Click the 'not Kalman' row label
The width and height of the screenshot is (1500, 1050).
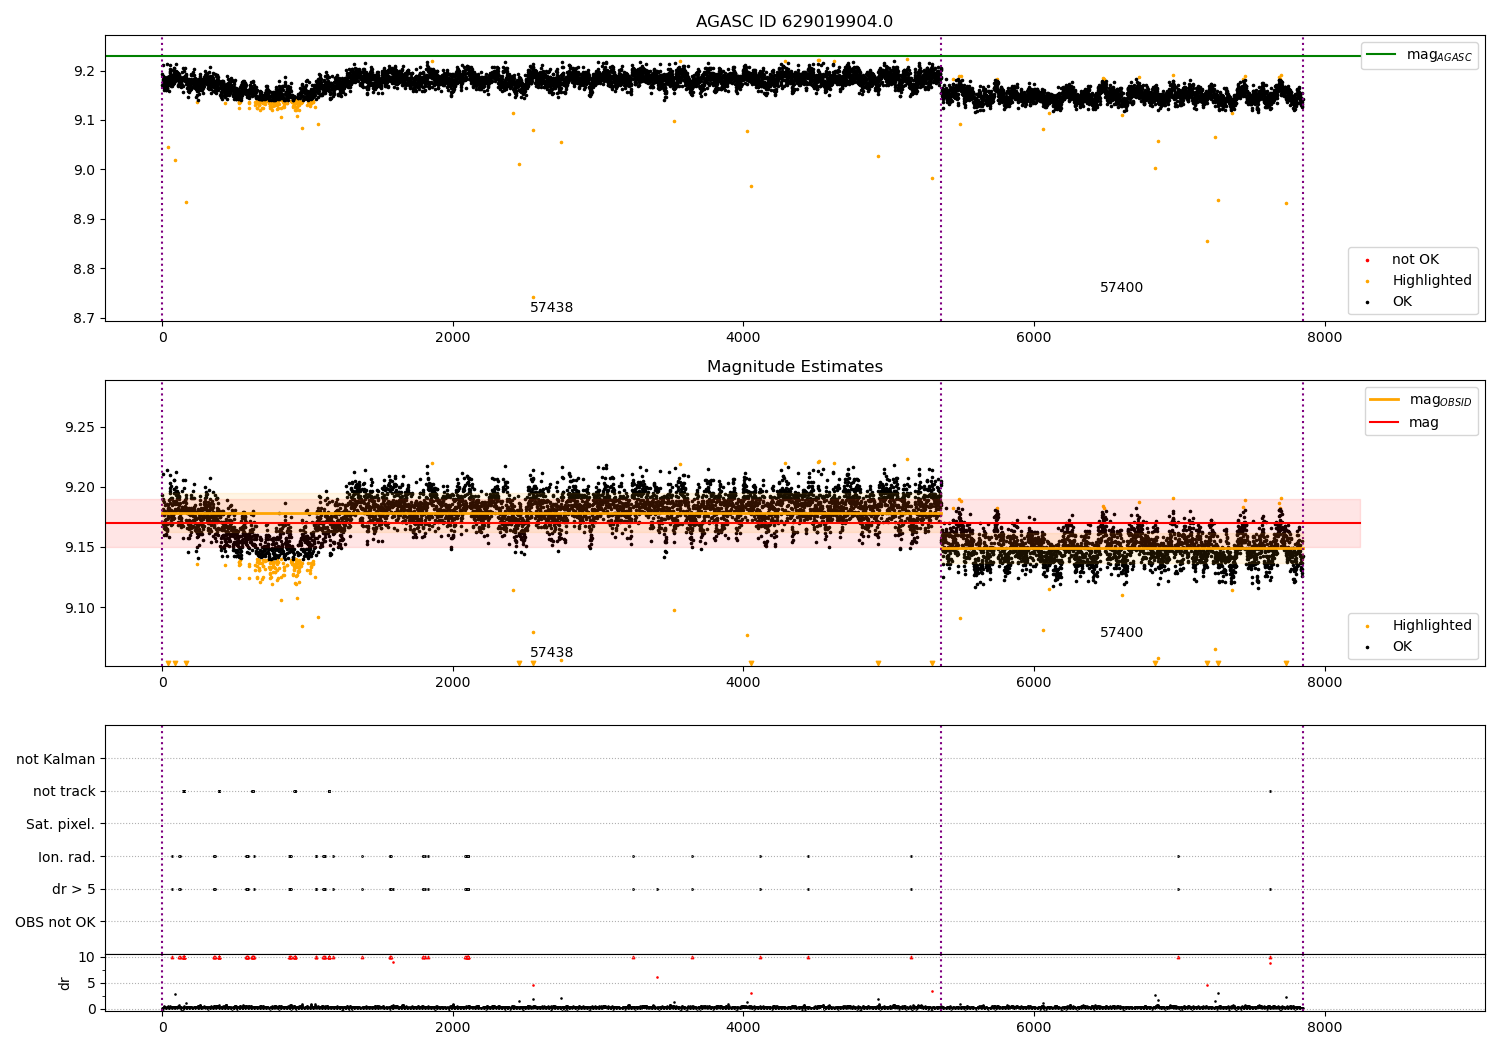pyautogui.click(x=56, y=760)
